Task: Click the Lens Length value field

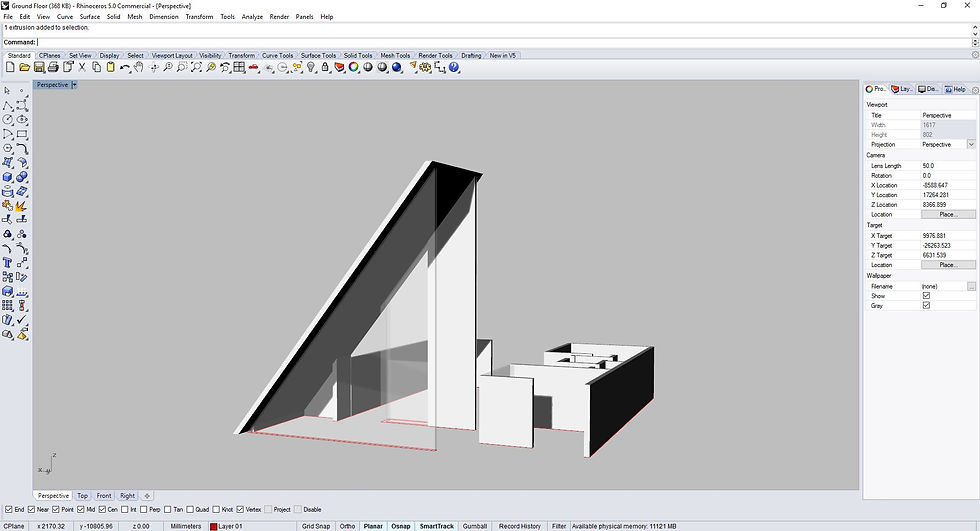Action: [x=948, y=166]
